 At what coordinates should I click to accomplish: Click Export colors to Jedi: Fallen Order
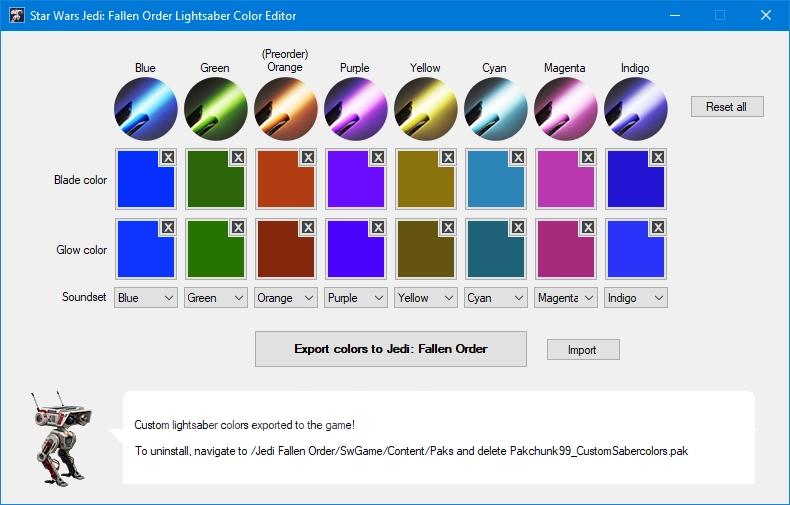click(x=391, y=349)
